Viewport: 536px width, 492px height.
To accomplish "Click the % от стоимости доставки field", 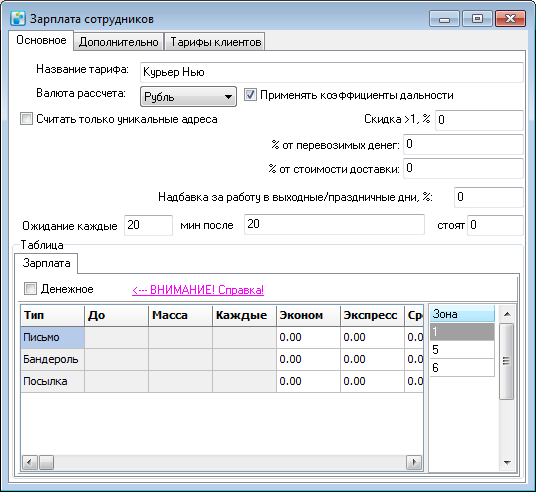I will tap(463, 168).
